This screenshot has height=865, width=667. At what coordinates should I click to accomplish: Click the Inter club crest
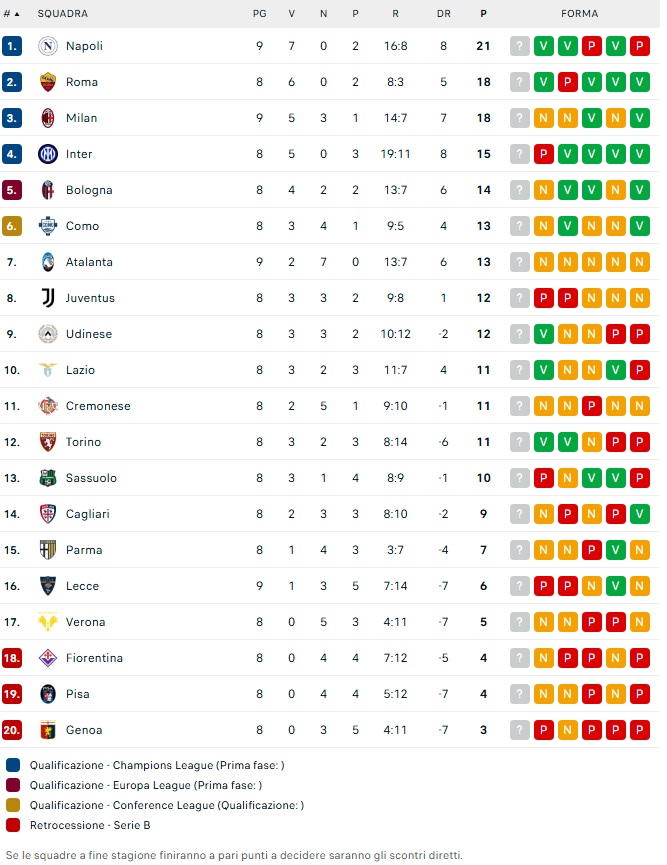[47, 154]
